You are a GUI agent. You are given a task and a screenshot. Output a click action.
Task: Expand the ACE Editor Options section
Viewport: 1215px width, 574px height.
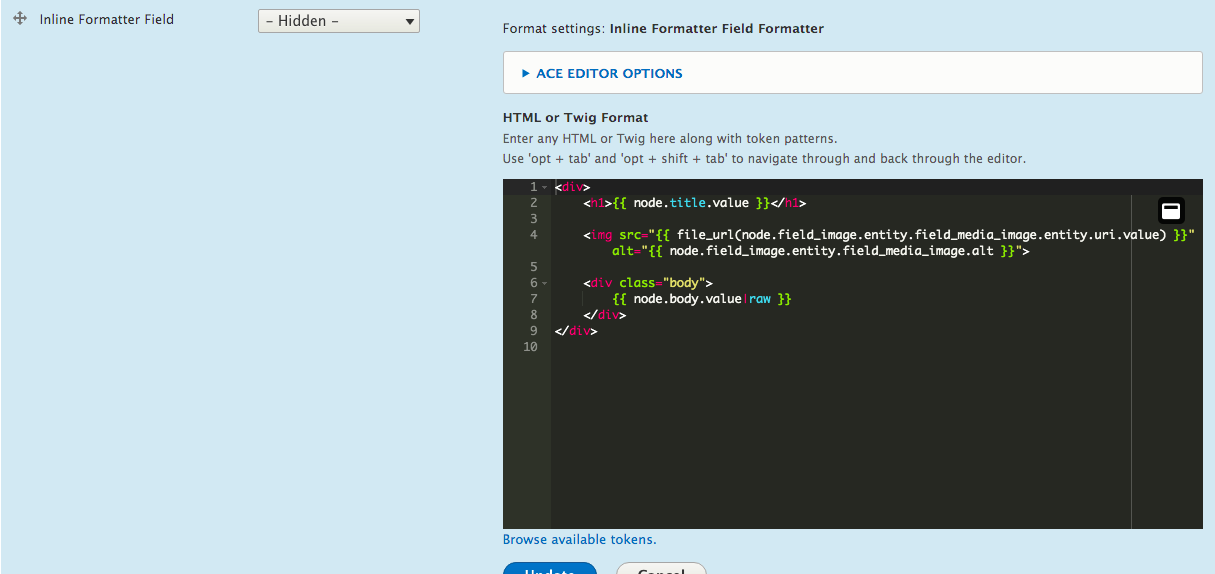coord(609,73)
